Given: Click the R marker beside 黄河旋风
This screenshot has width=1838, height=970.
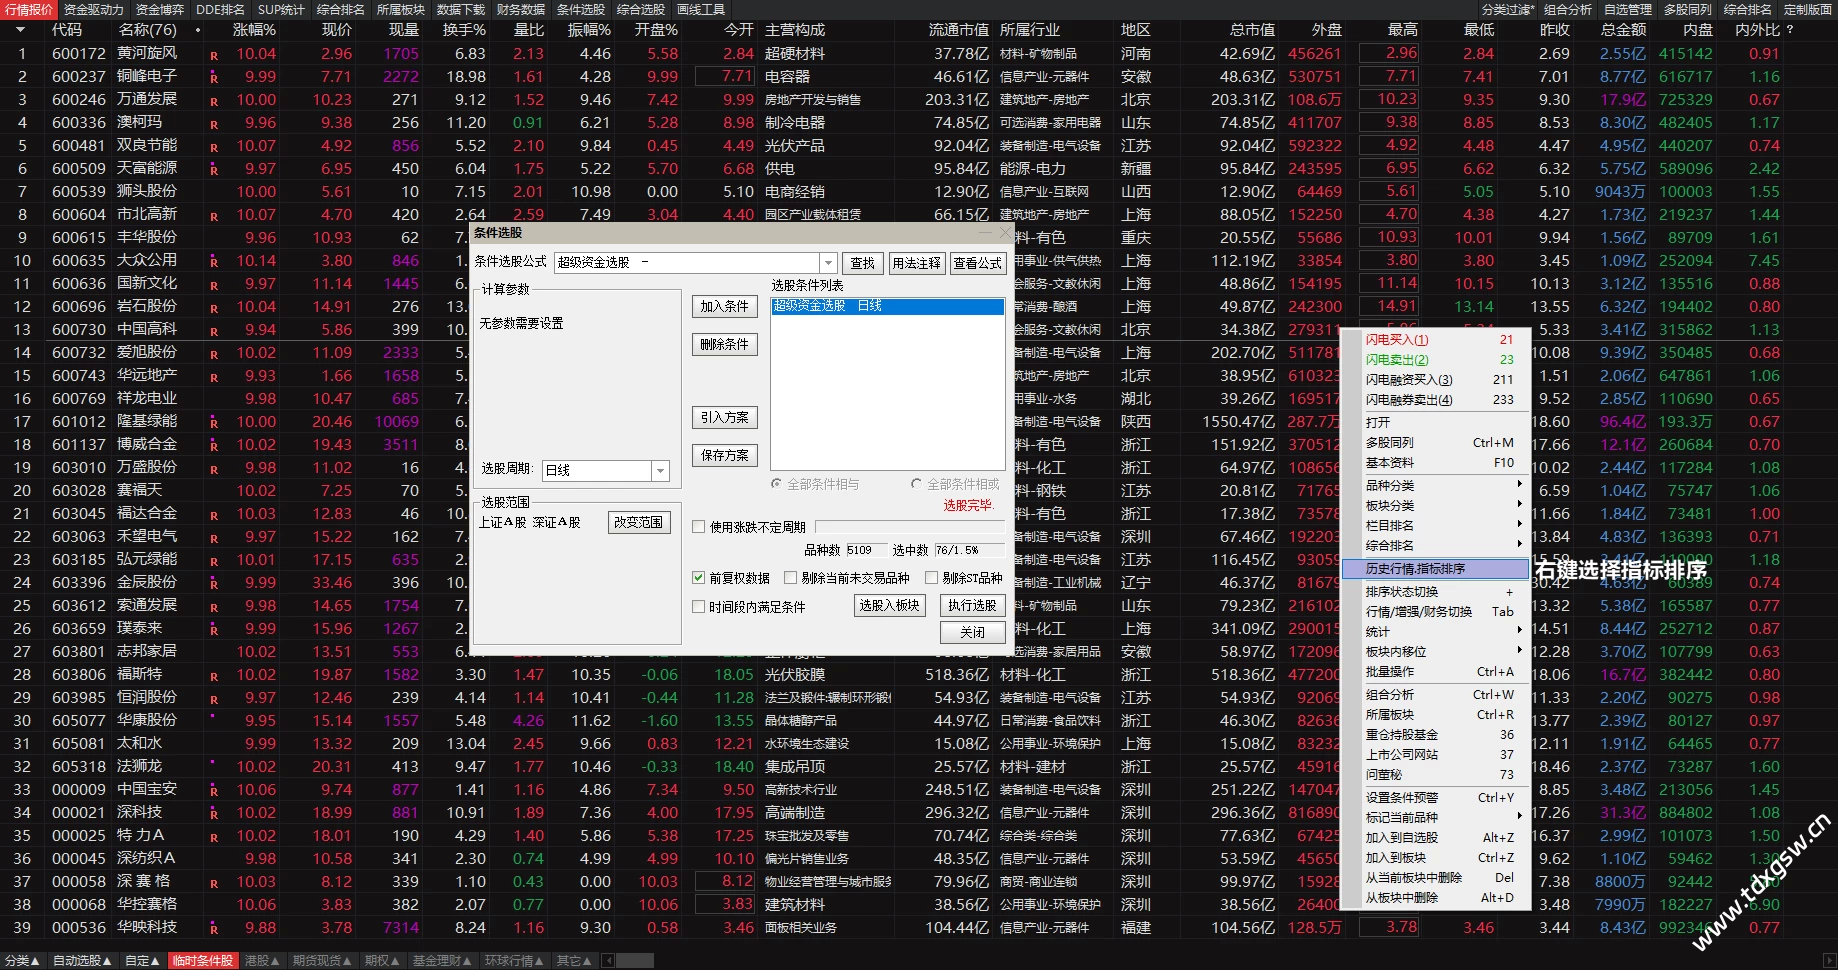Looking at the screenshot, I should (x=214, y=55).
